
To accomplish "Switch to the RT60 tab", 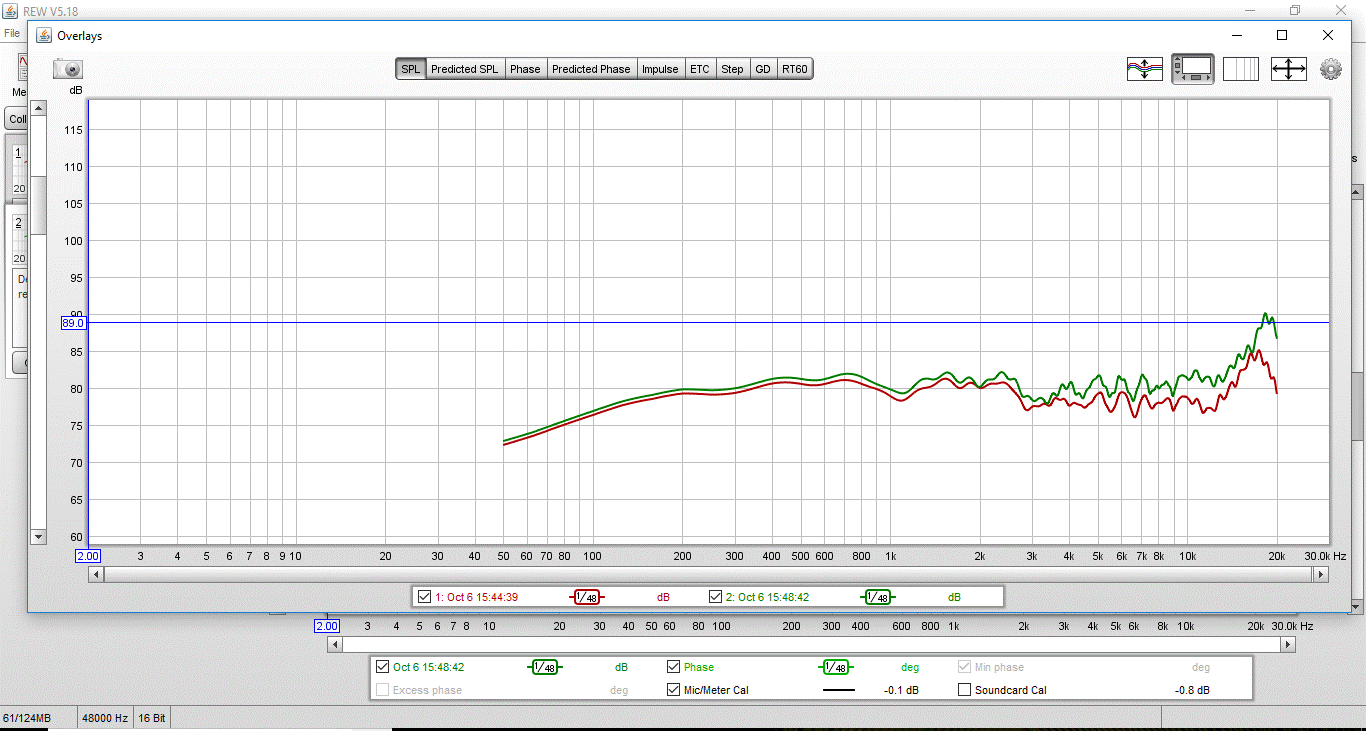I will [795, 69].
